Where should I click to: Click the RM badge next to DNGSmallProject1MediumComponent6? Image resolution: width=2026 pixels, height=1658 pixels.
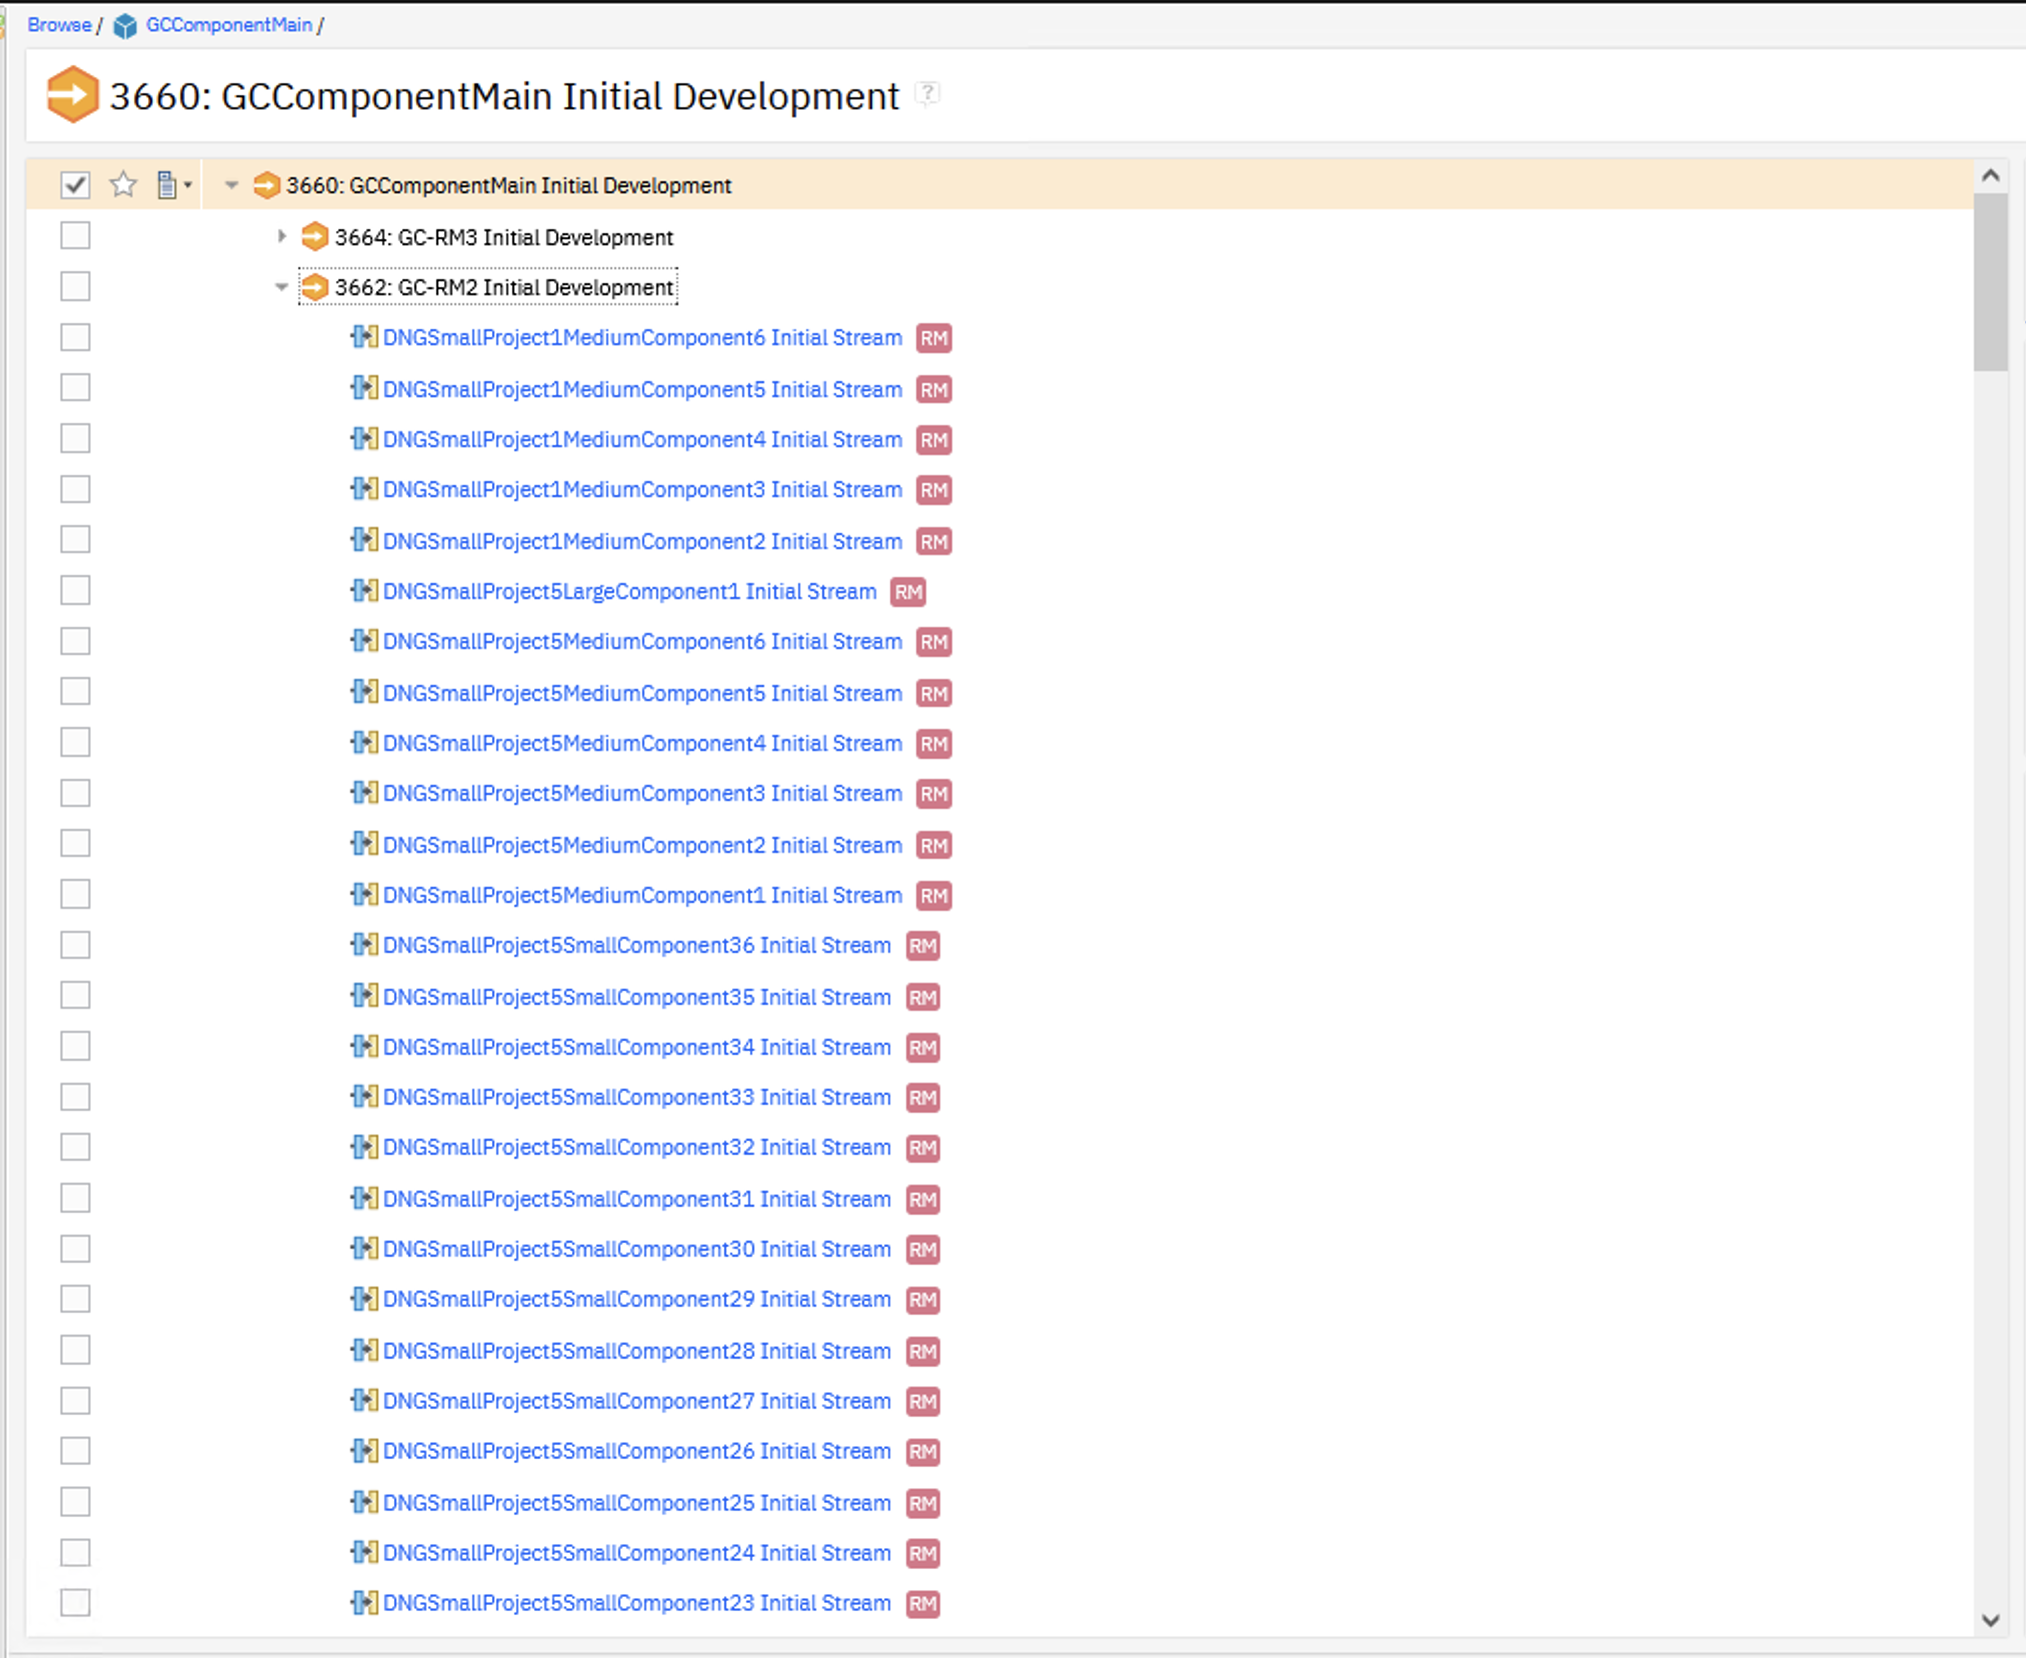(933, 338)
